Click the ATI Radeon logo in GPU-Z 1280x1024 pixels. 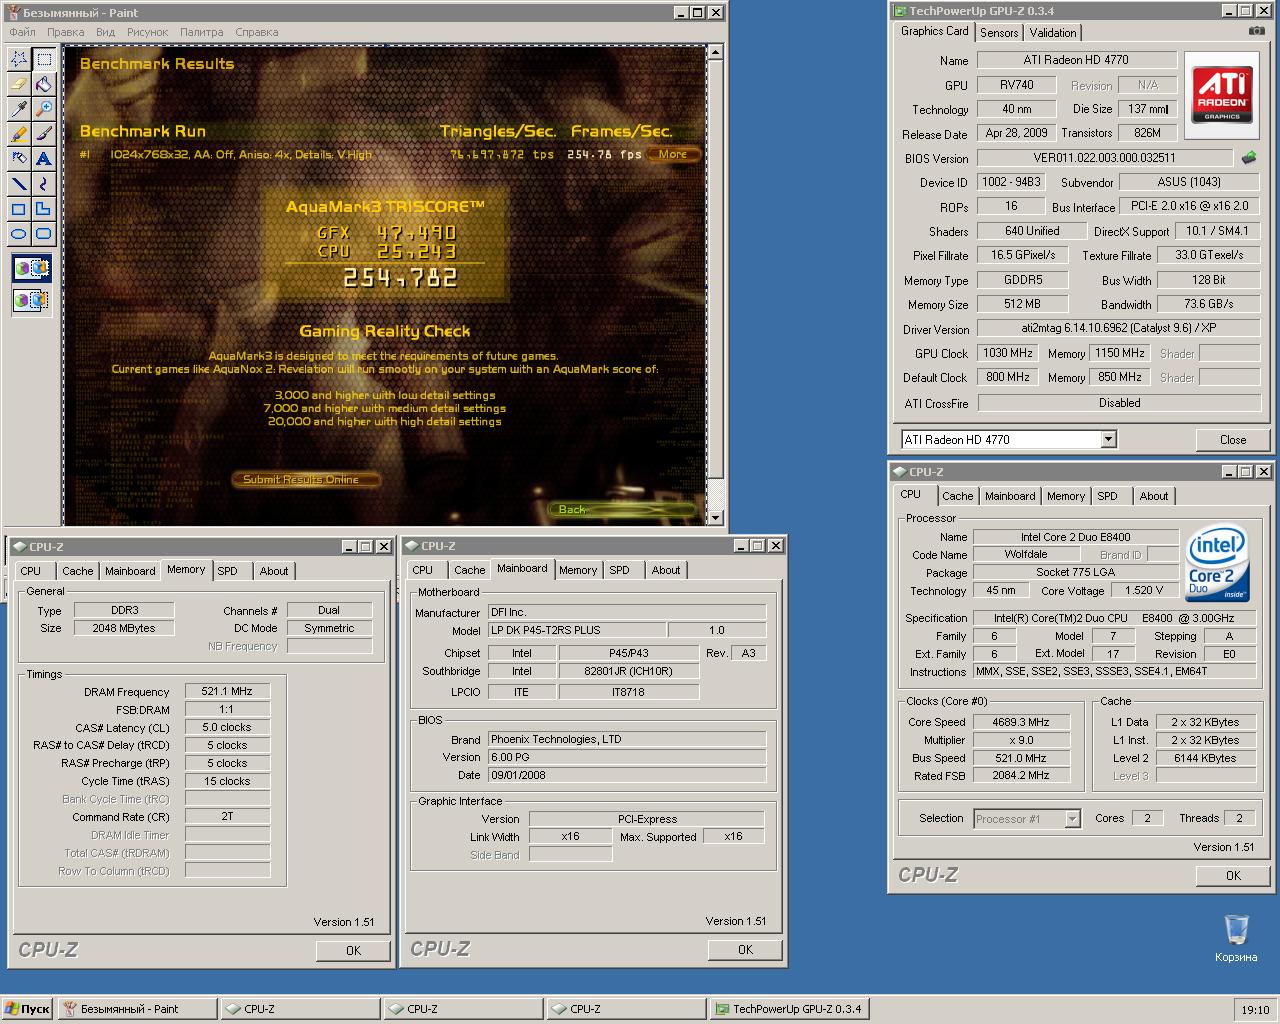(1222, 96)
